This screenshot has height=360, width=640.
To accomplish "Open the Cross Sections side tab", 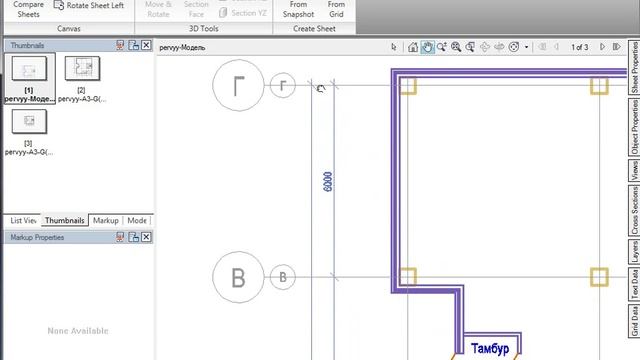I will tap(634, 210).
